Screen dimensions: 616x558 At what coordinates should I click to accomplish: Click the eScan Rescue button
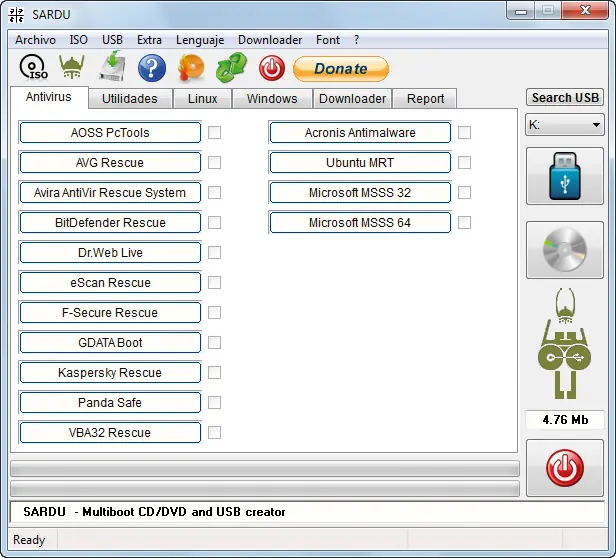click(110, 282)
